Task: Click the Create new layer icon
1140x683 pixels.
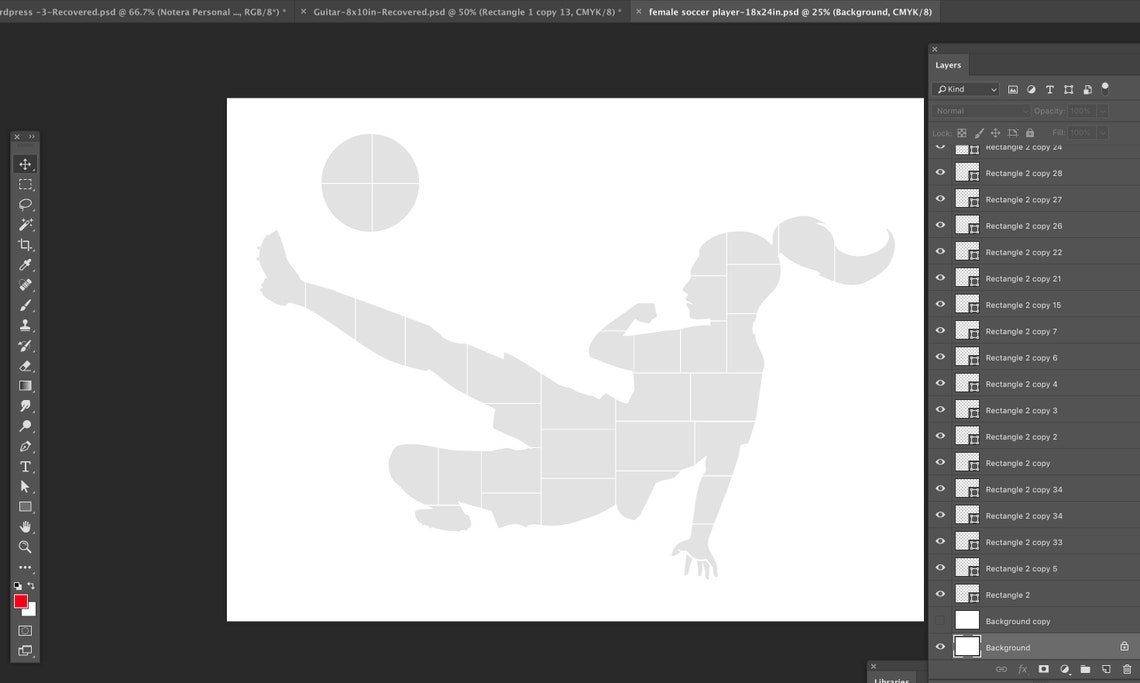Action: click(1105, 668)
